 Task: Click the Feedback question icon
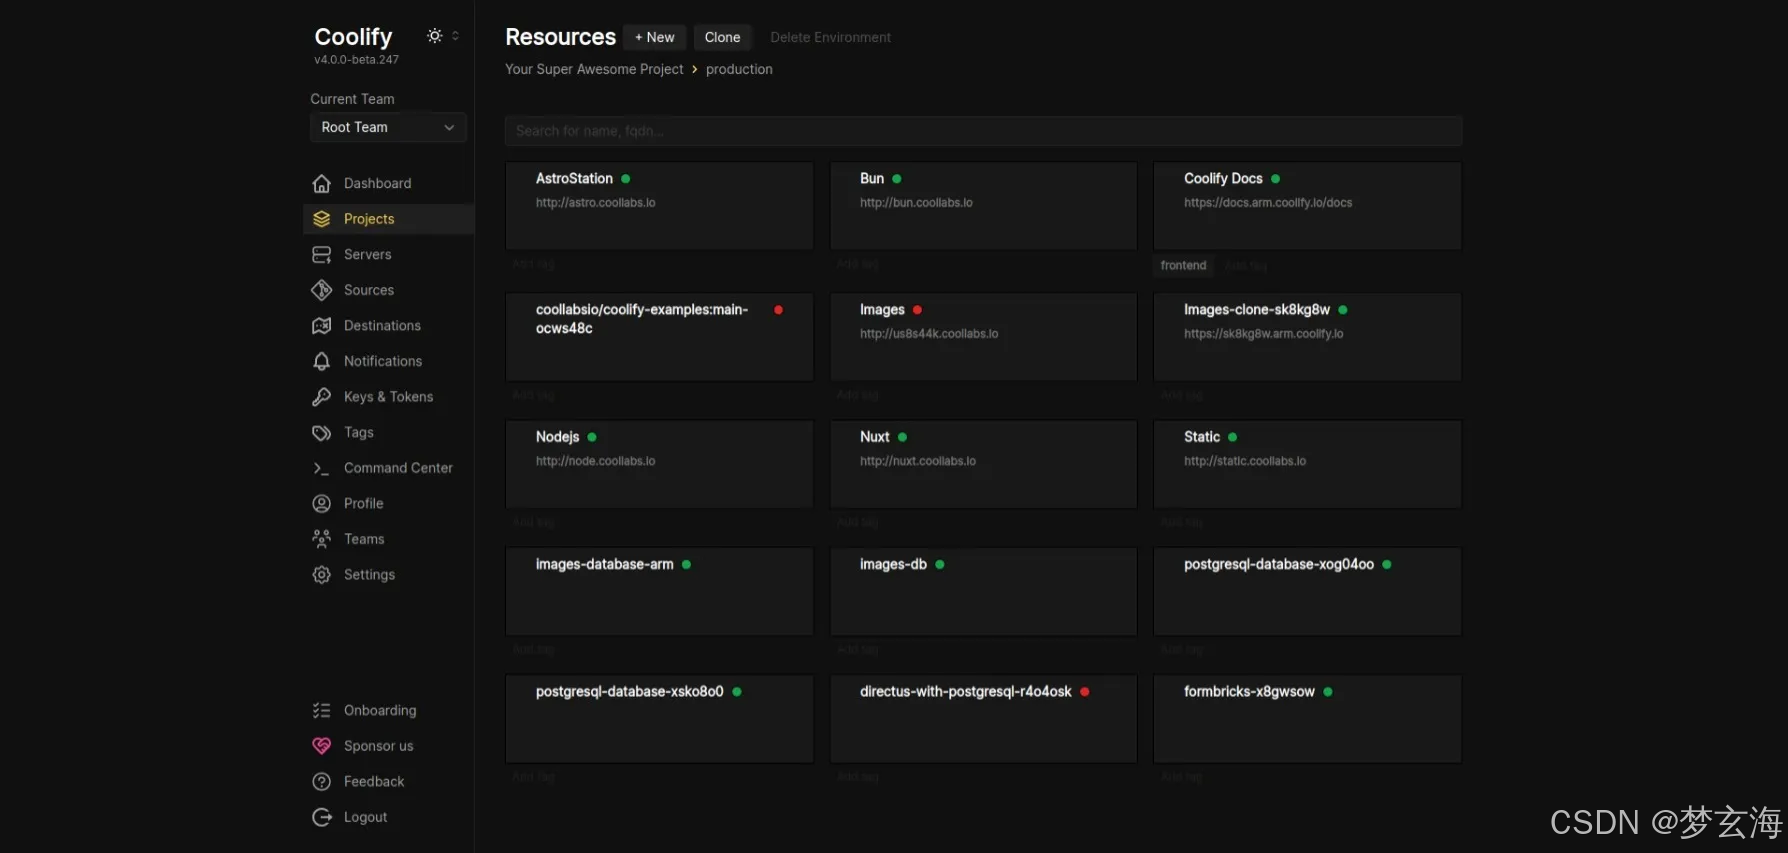(x=321, y=781)
